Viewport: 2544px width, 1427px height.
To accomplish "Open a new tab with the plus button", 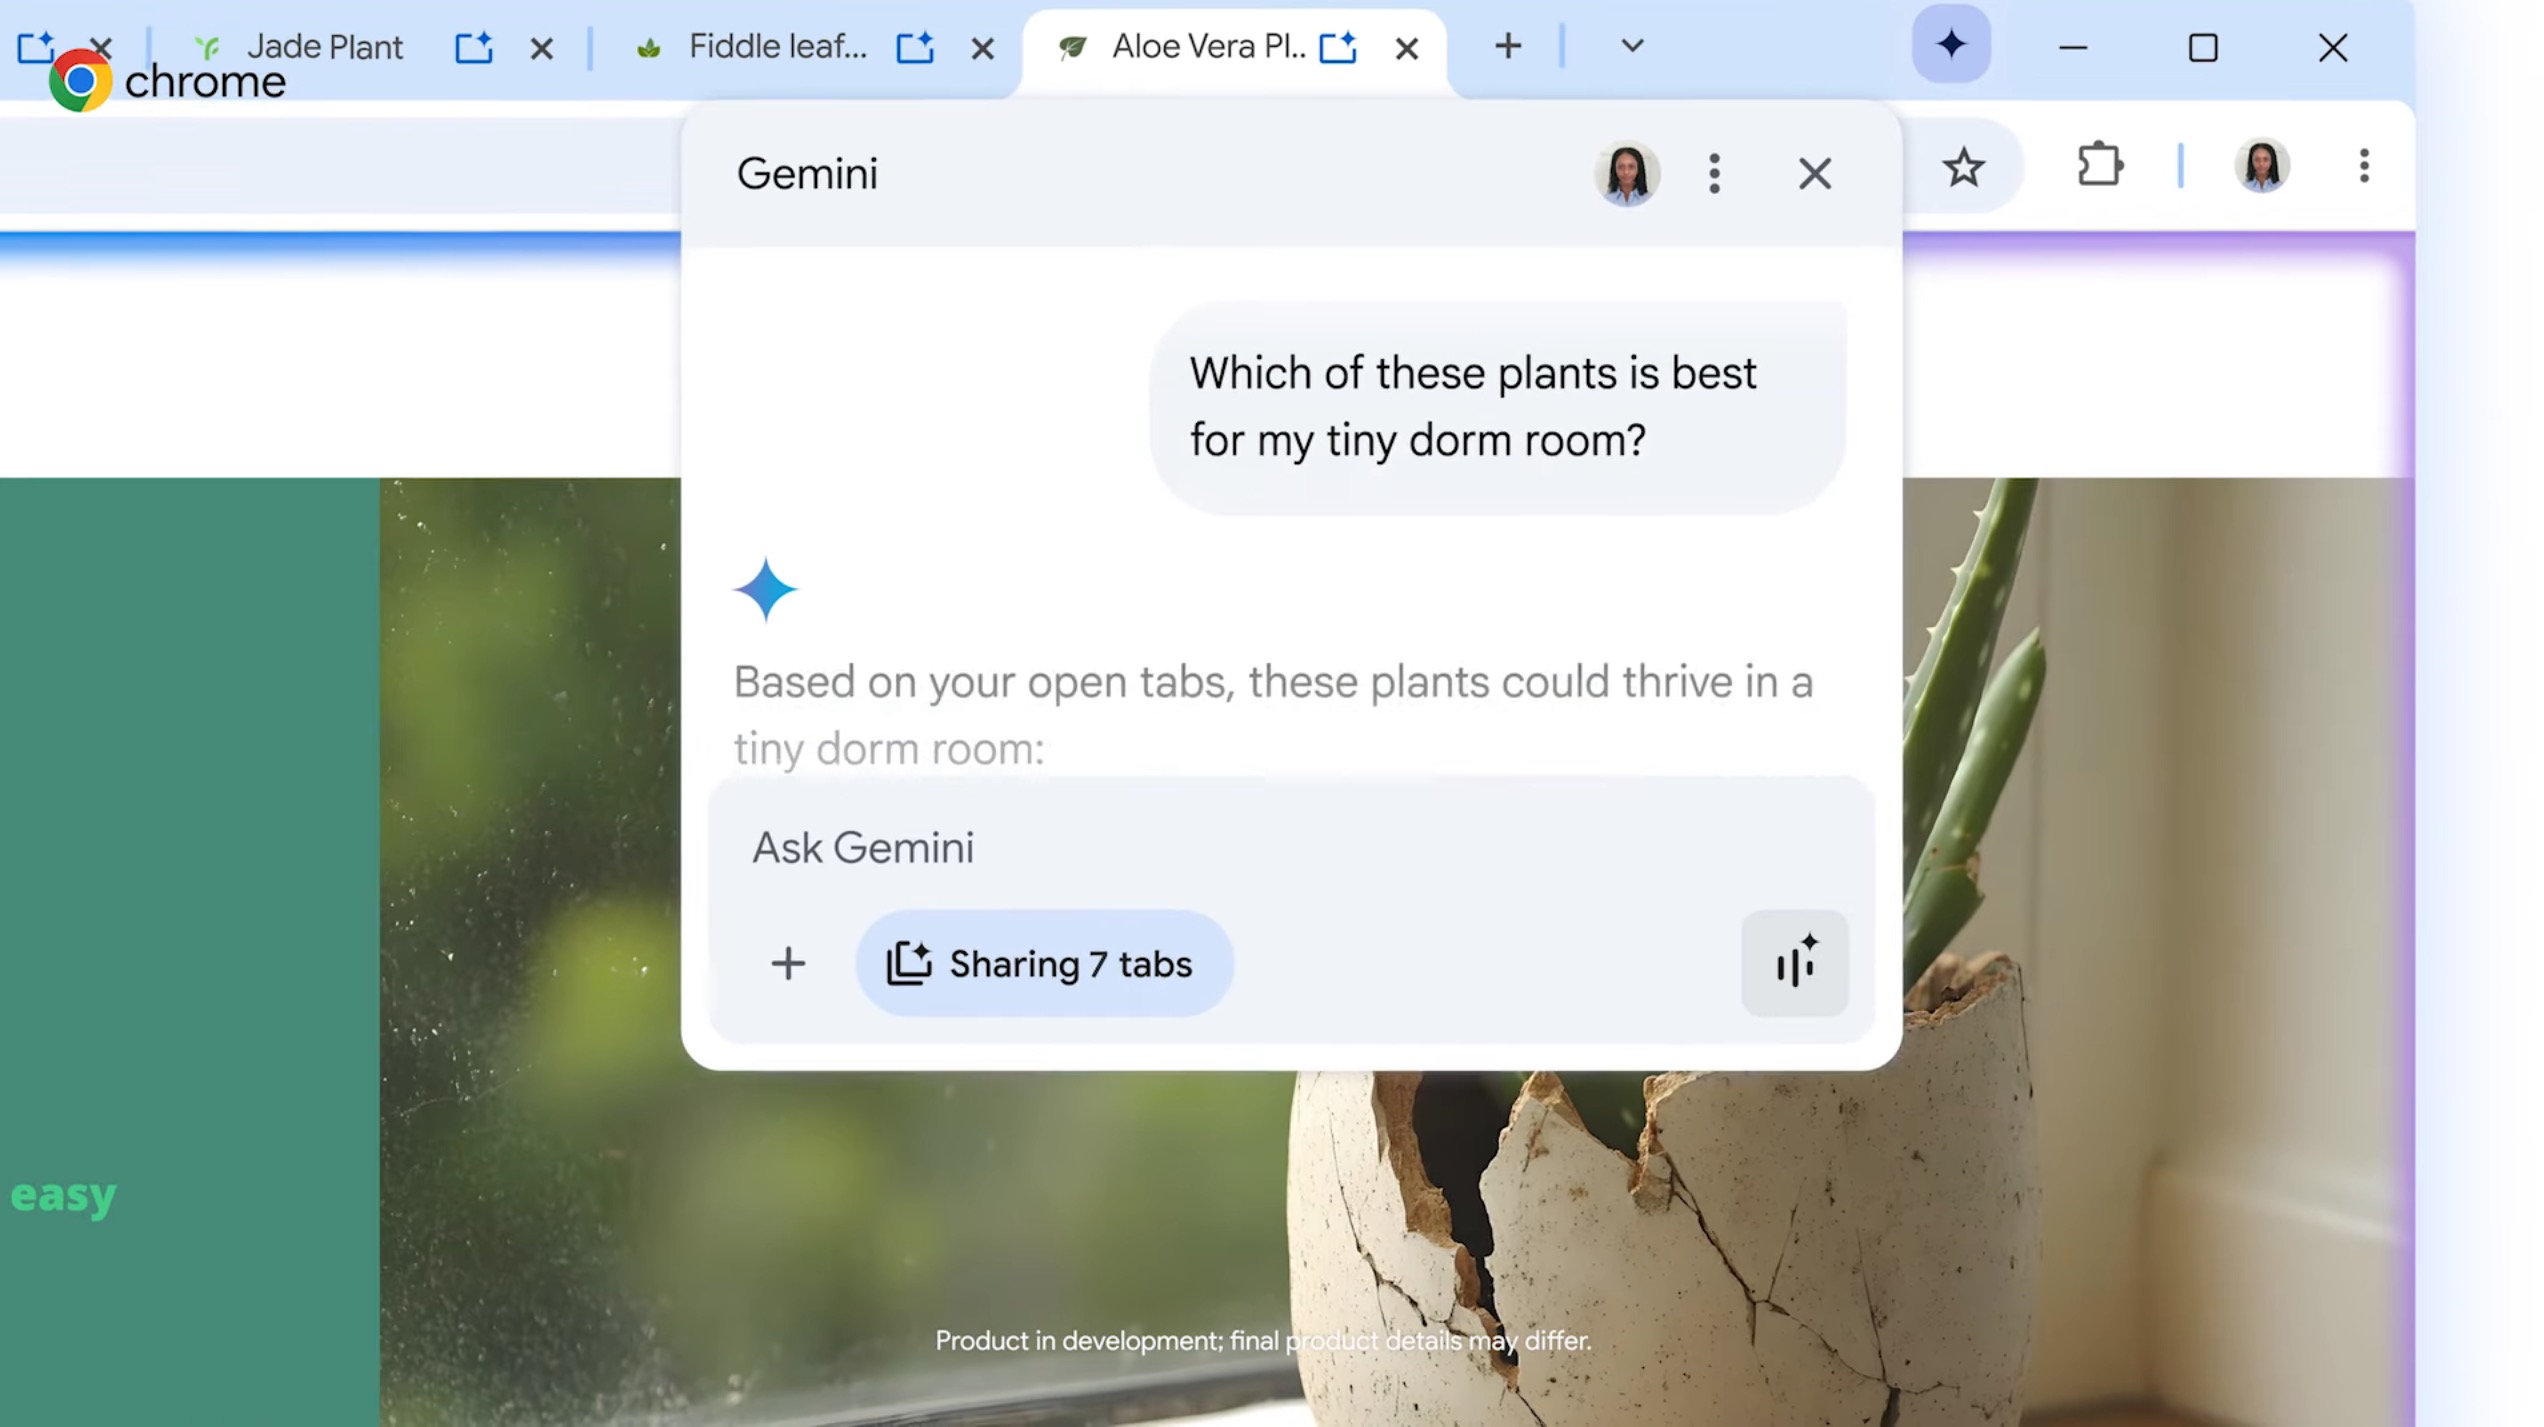I will click(1508, 46).
